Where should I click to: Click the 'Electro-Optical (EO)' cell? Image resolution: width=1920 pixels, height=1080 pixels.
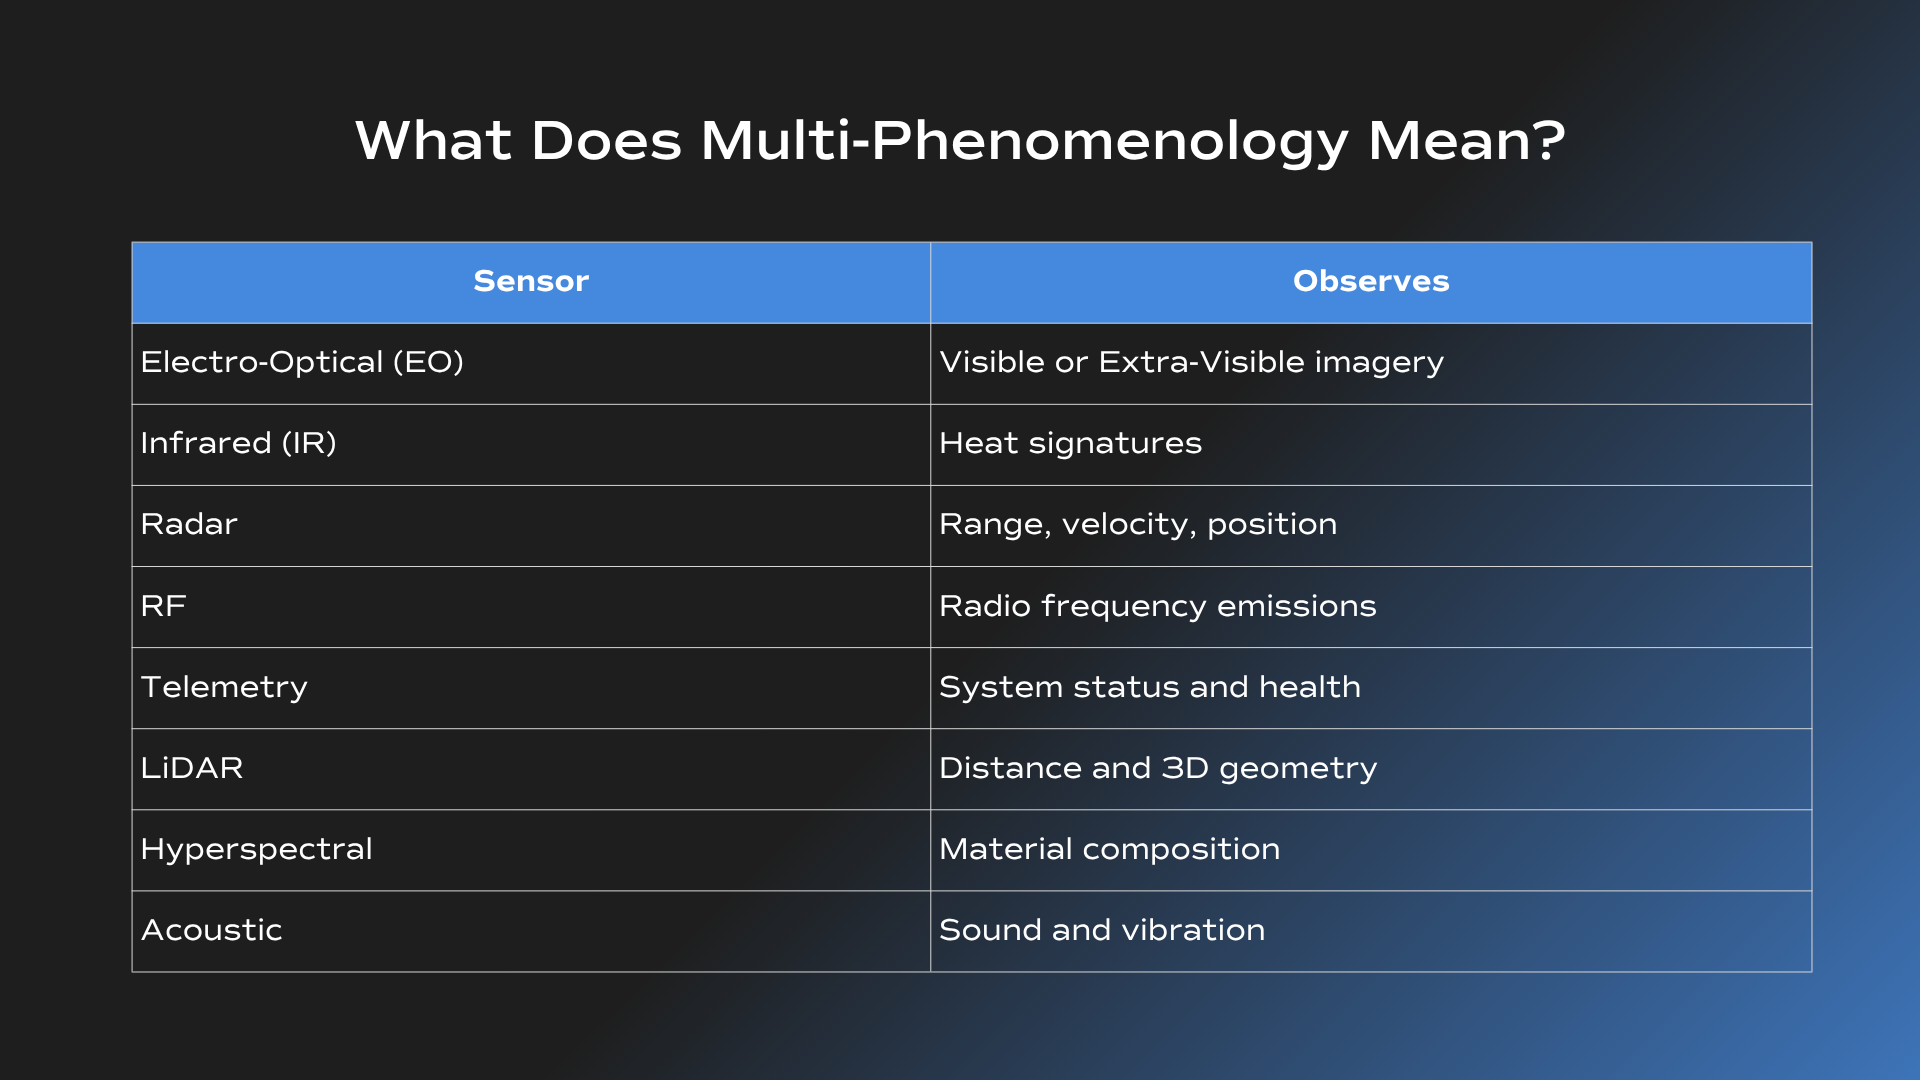[531, 364]
